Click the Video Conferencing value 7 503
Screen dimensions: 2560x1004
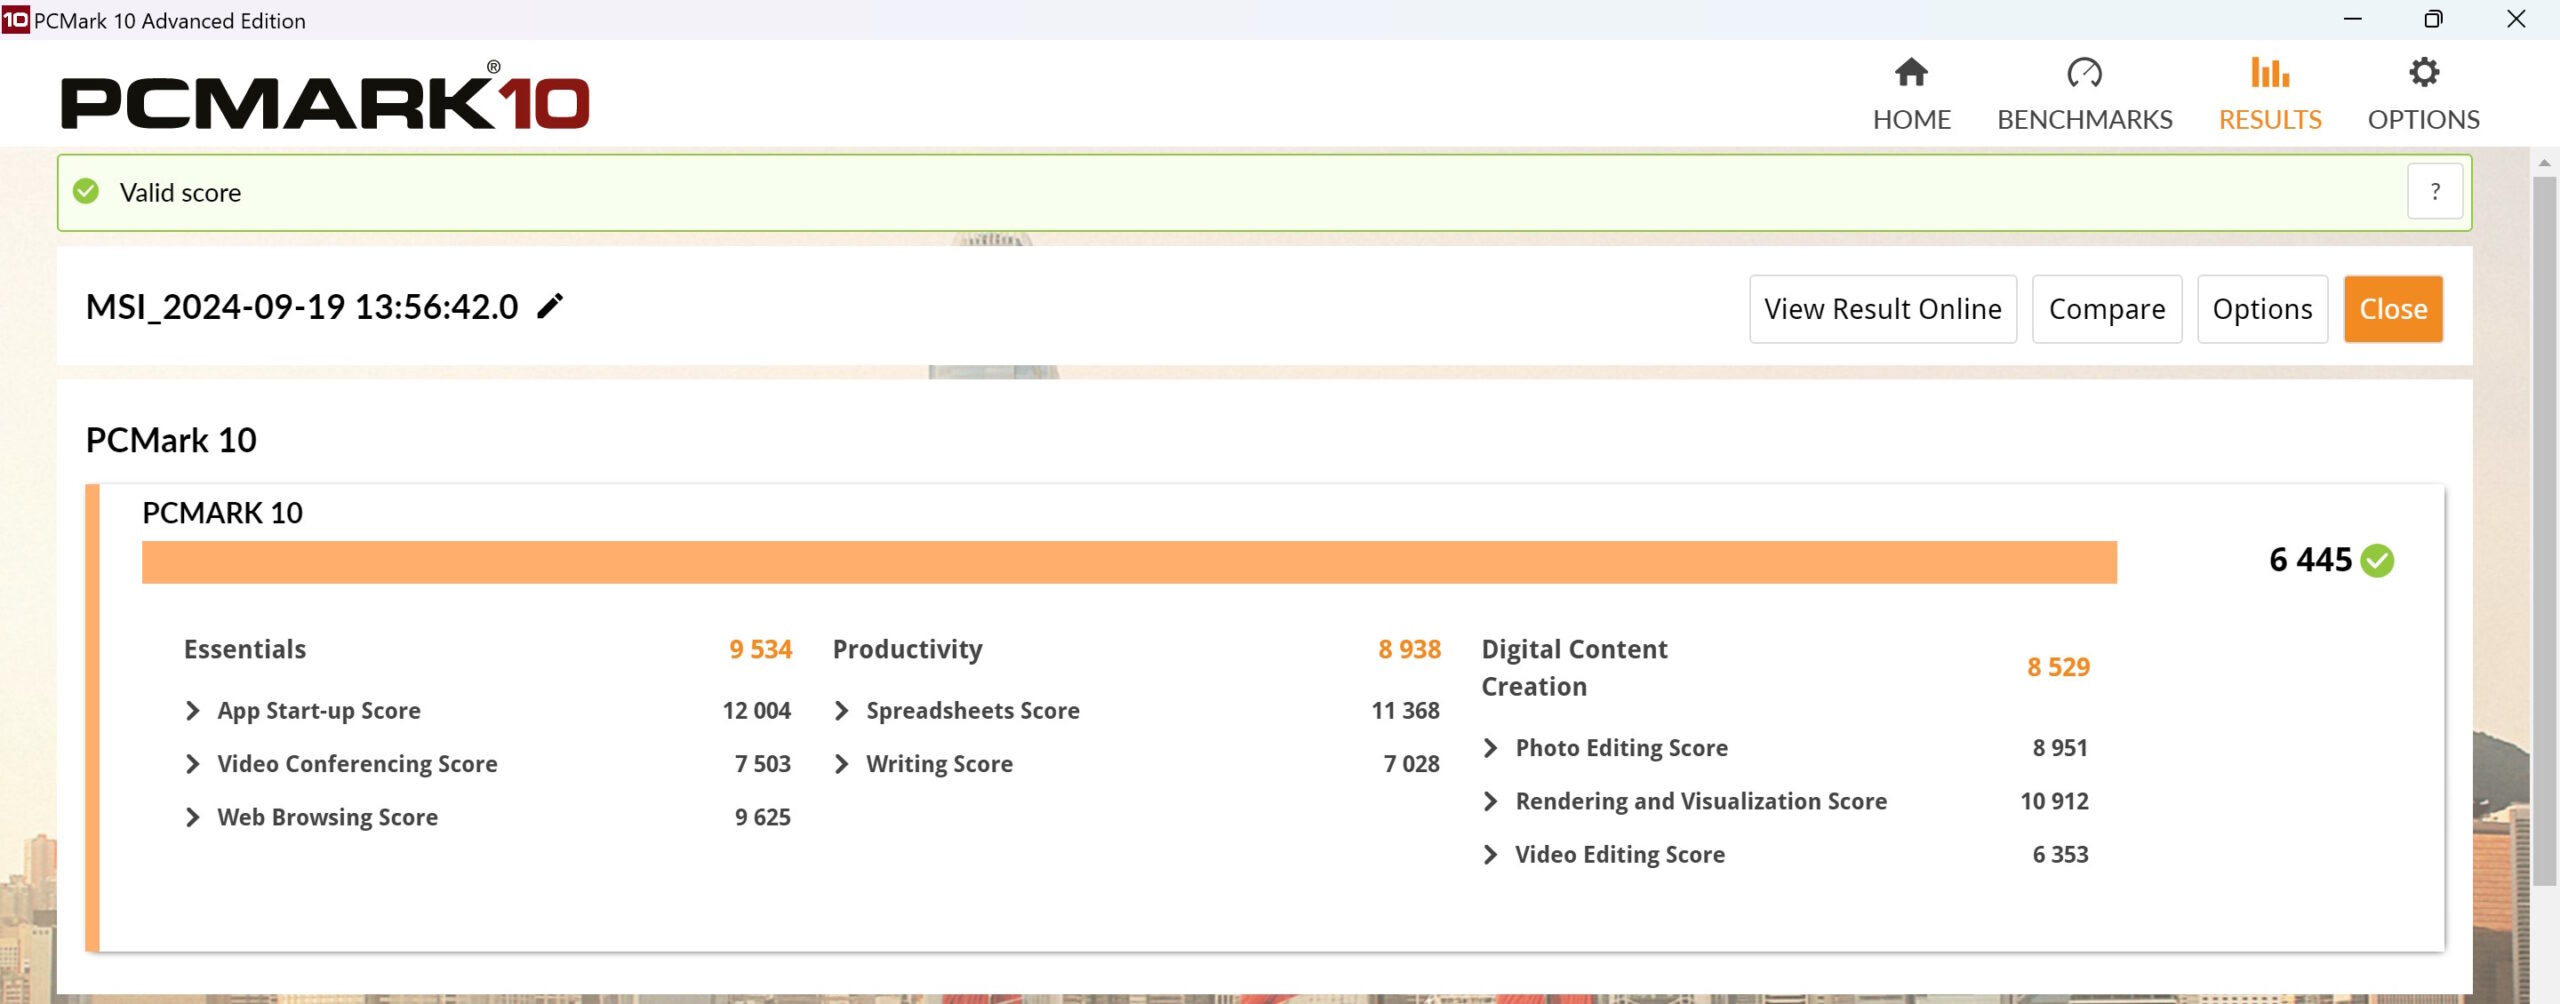point(762,764)
